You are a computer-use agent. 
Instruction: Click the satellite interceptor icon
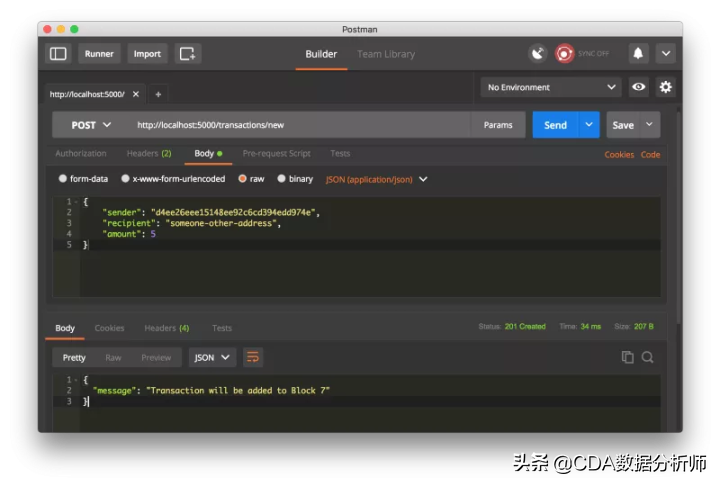coord(537,54)
